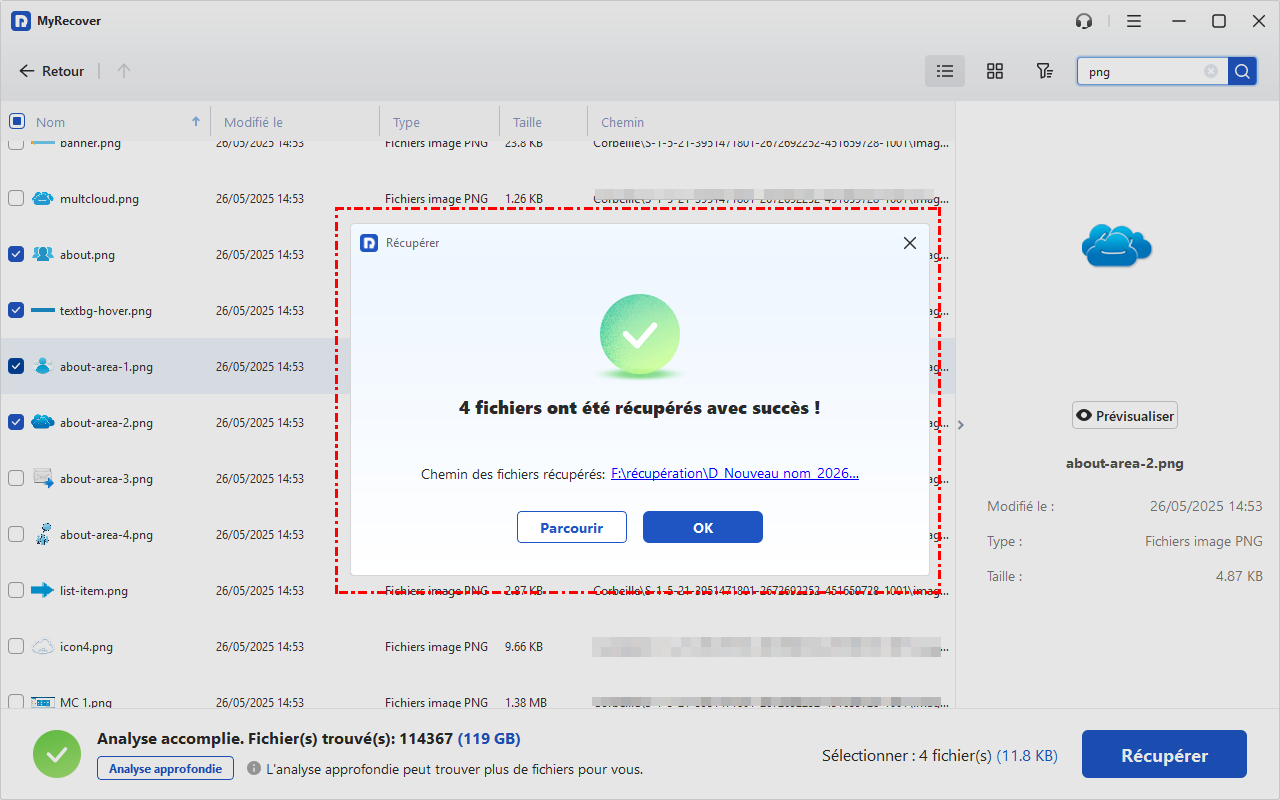The image size is (1280, 800).
Task: Open the recovered files path link
Action: pyautogui.click(x=734, y=474)
